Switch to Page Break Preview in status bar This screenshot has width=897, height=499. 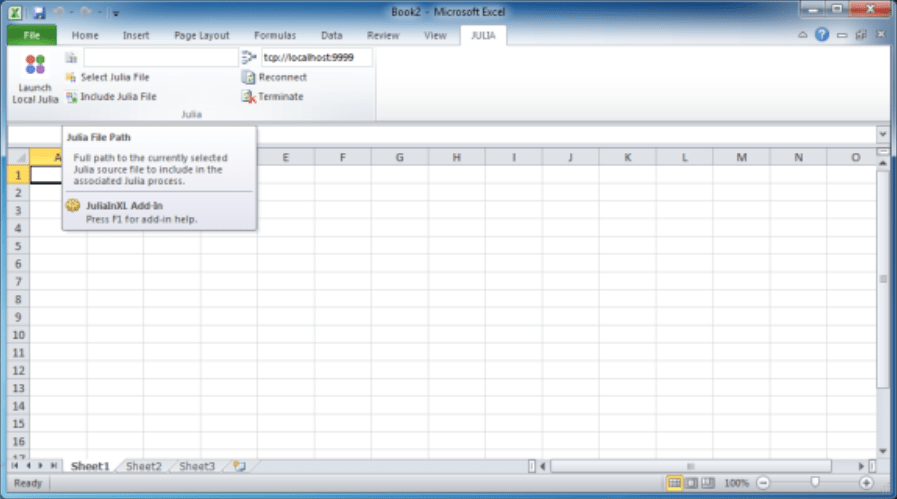tap(708, 483)
